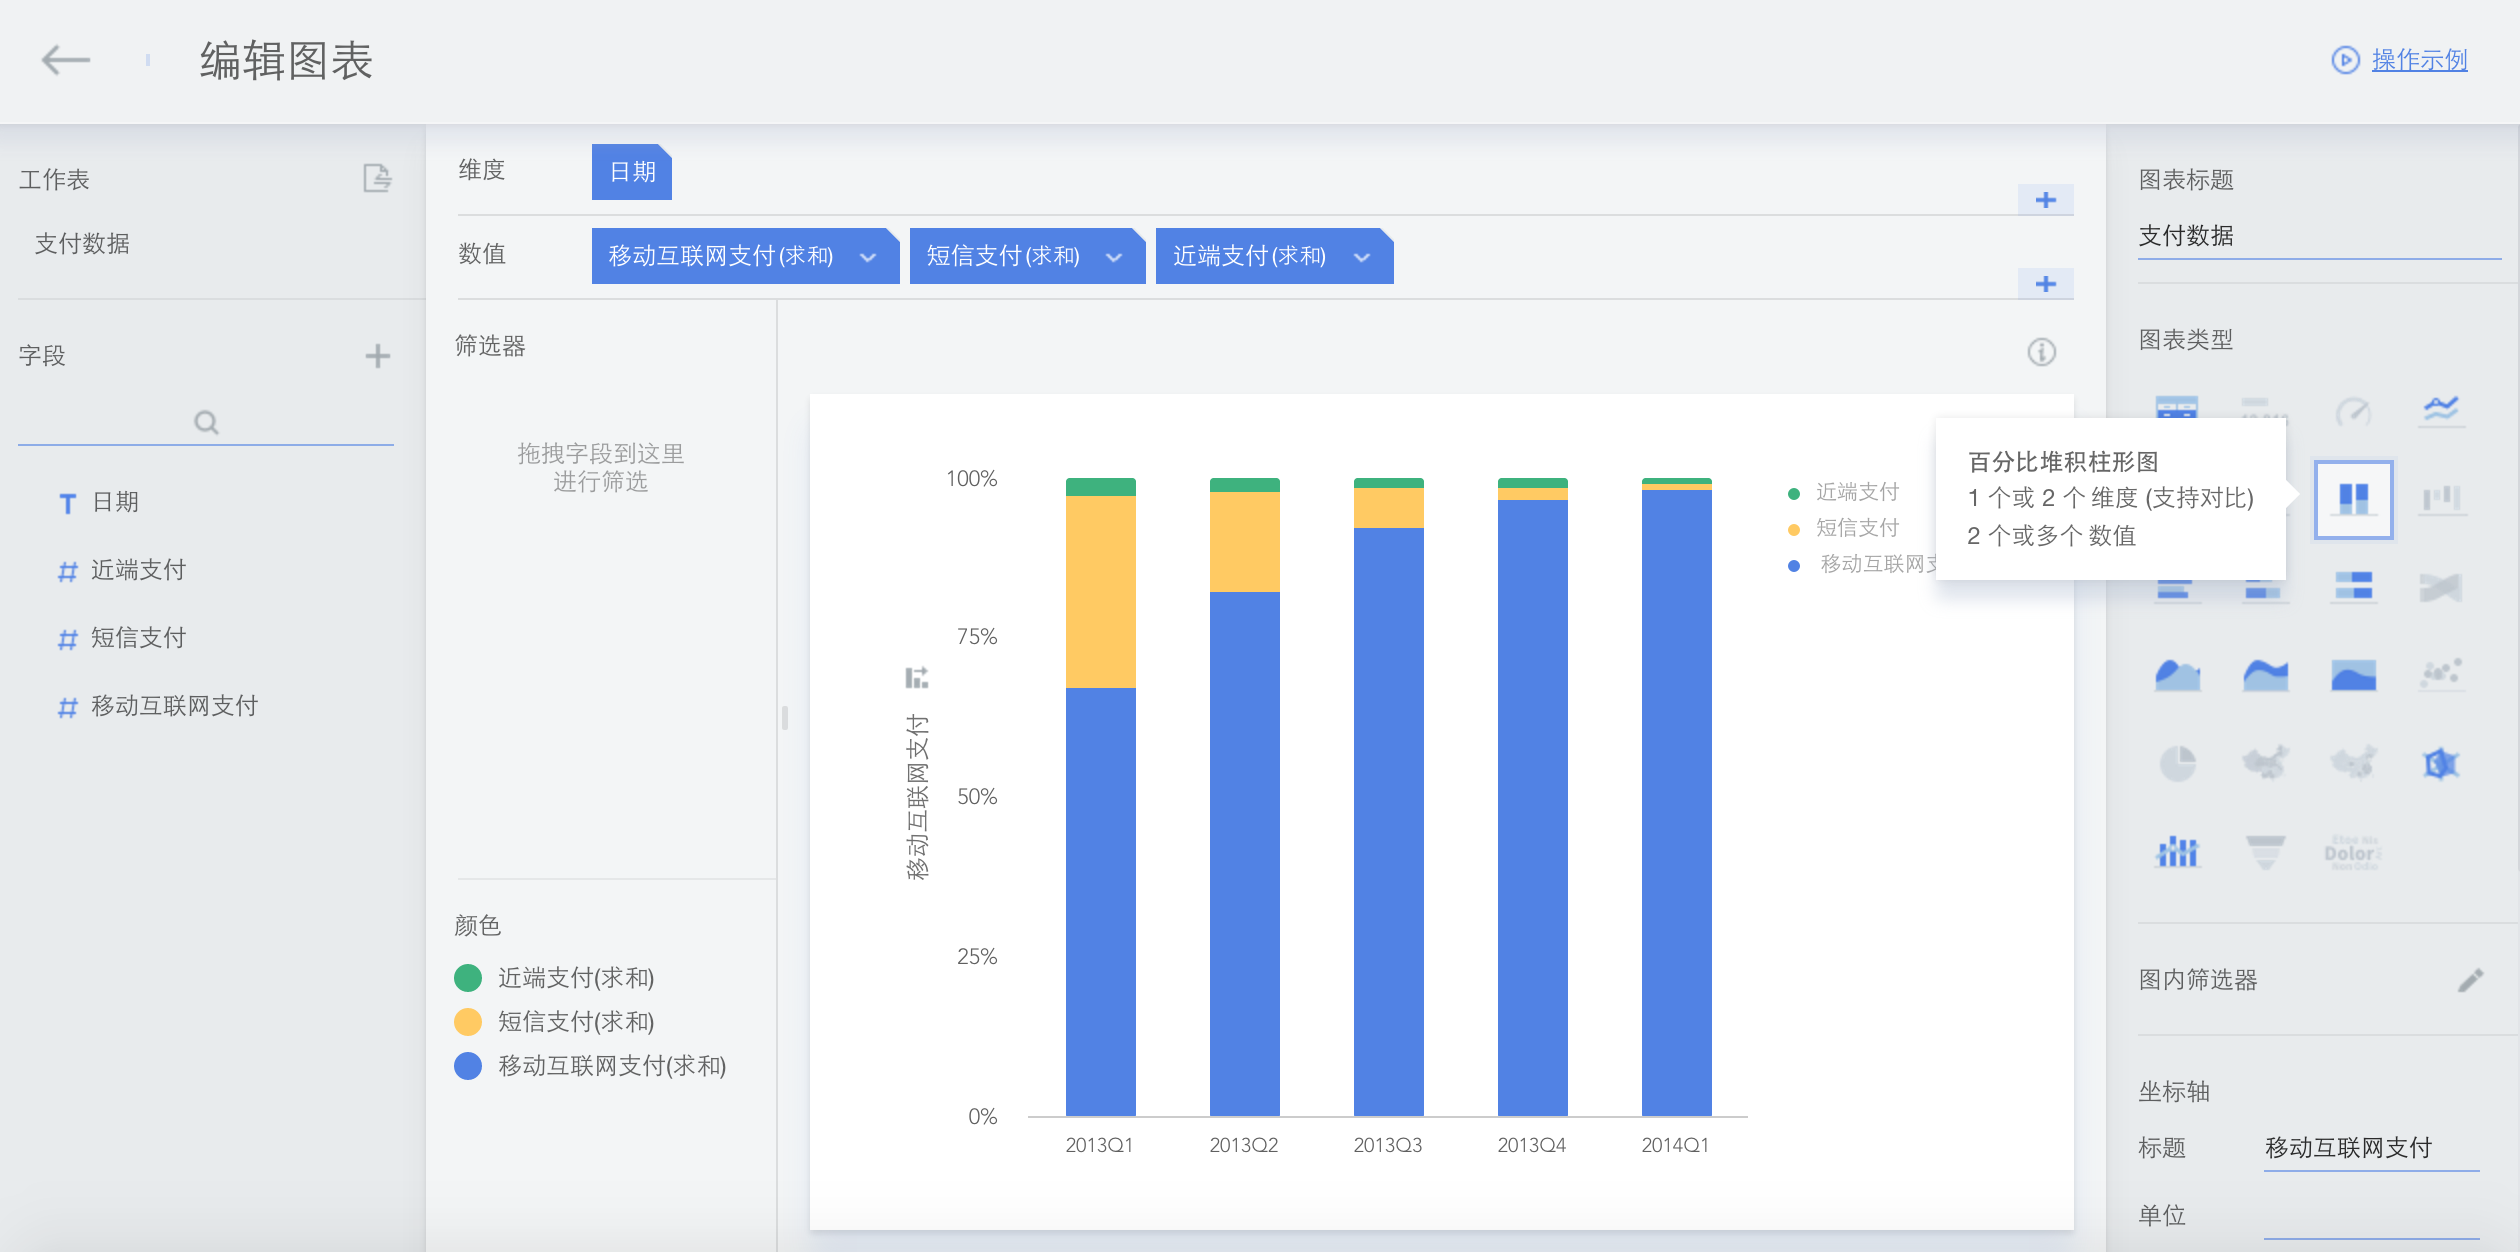Select the 支付数据 worksheet
The height and width of the screenshot is (1252, 2520).
point(82,244)
